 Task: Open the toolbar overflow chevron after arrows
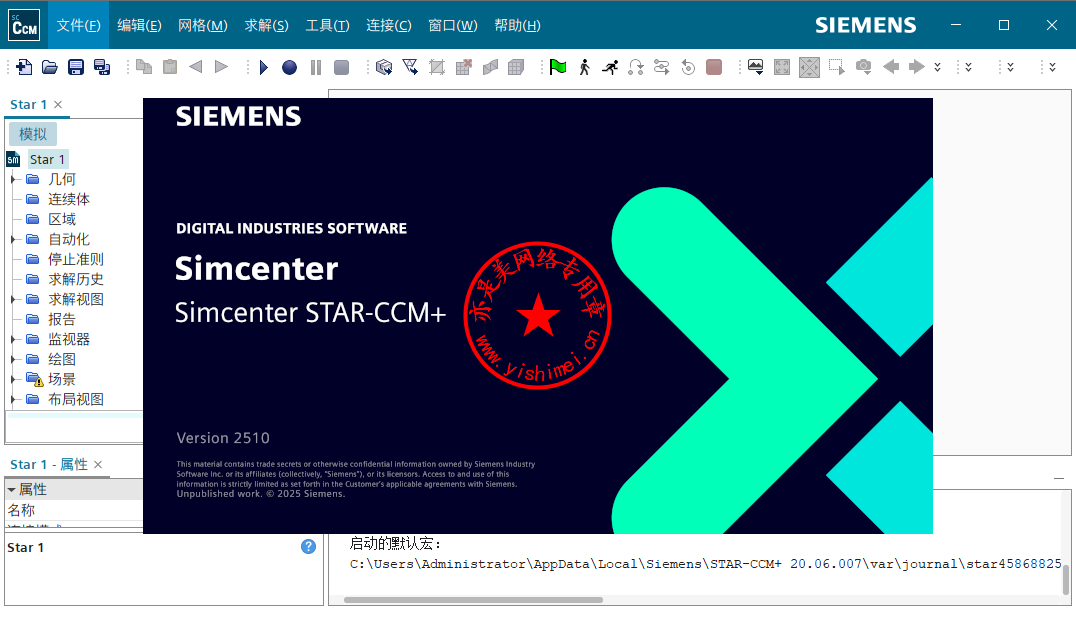pos(937,67)
